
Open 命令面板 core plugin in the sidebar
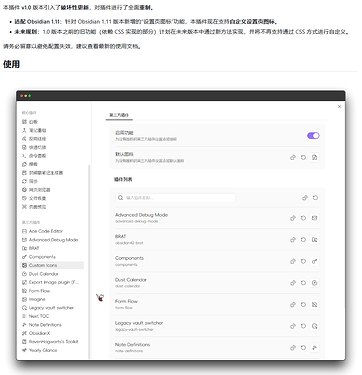(x=34, y=156)
